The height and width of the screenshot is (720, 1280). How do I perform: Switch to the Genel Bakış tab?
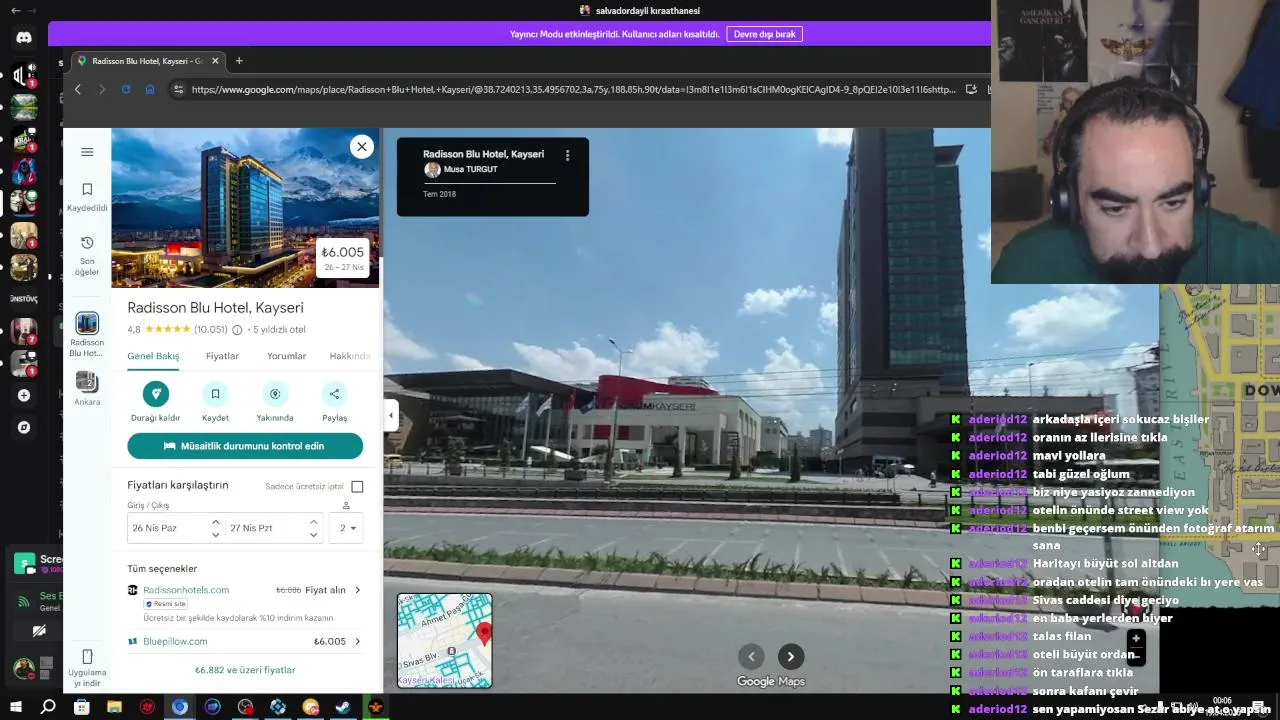click(153, 356)
